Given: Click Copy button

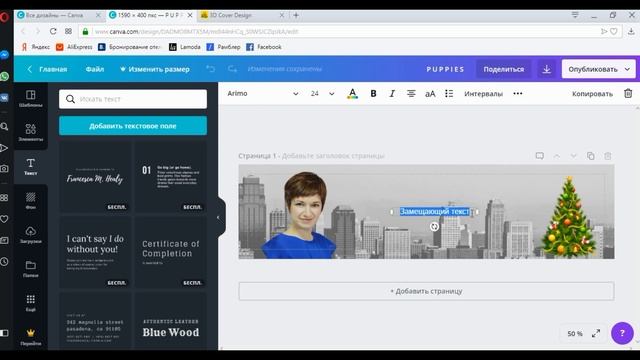Looking at the screenshot, I should point(592,93).
